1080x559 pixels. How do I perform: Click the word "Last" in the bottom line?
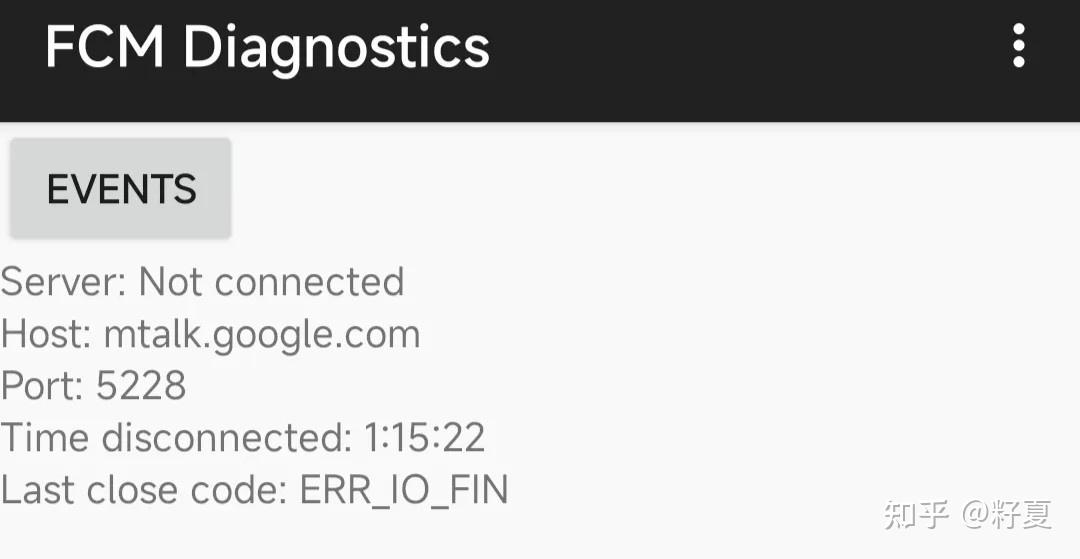coord(38,491)
